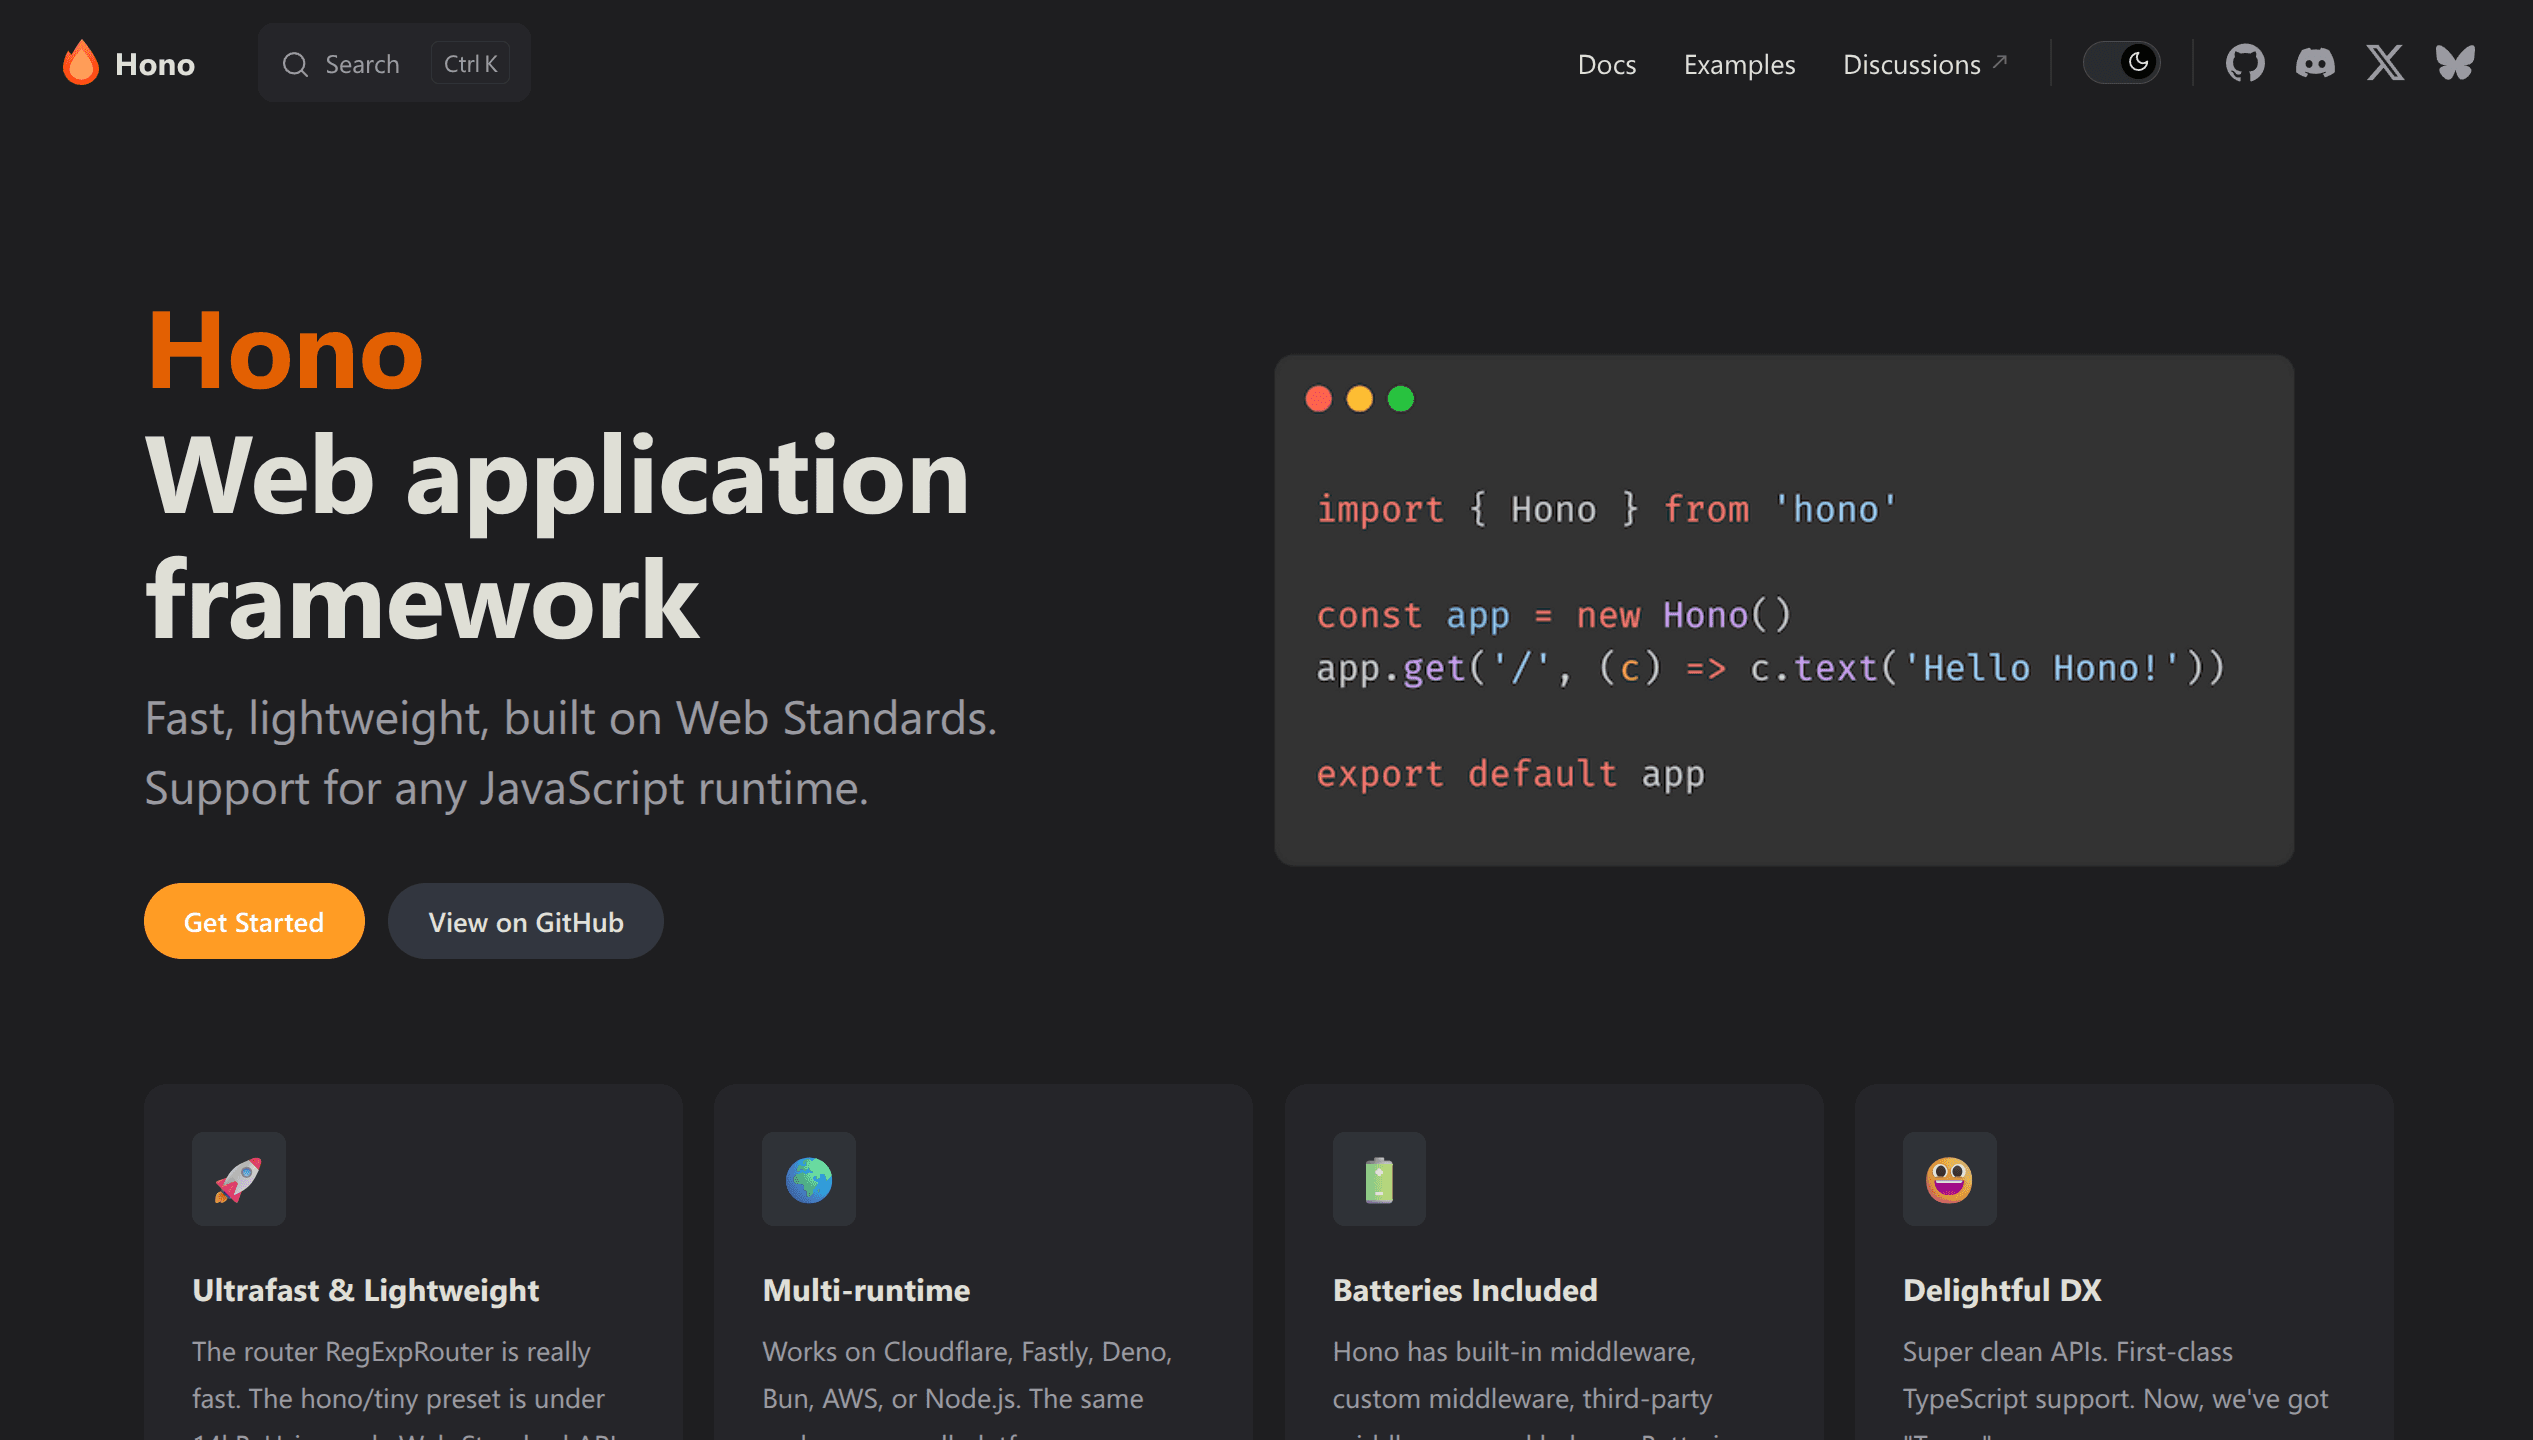Click the import Hono code line
Viewport: 2533px width, 1440px height.
coord(1606,509)
